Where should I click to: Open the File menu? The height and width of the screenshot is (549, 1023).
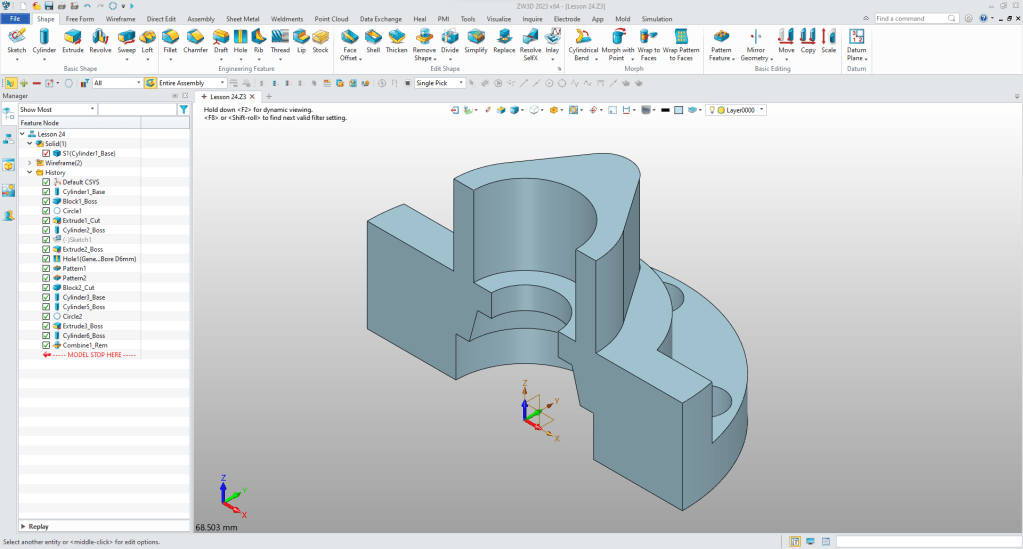(15, 18)
